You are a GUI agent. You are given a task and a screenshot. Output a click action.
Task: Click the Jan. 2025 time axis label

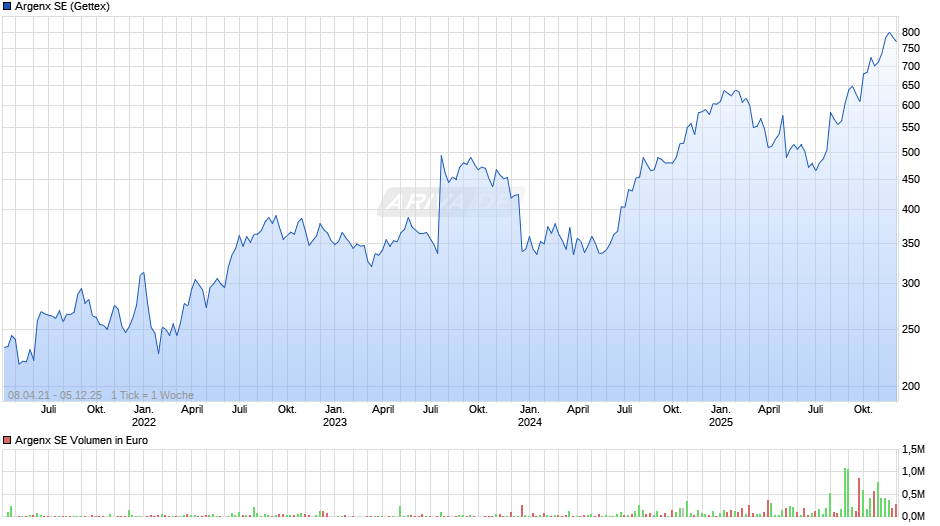tap(721, 416)
